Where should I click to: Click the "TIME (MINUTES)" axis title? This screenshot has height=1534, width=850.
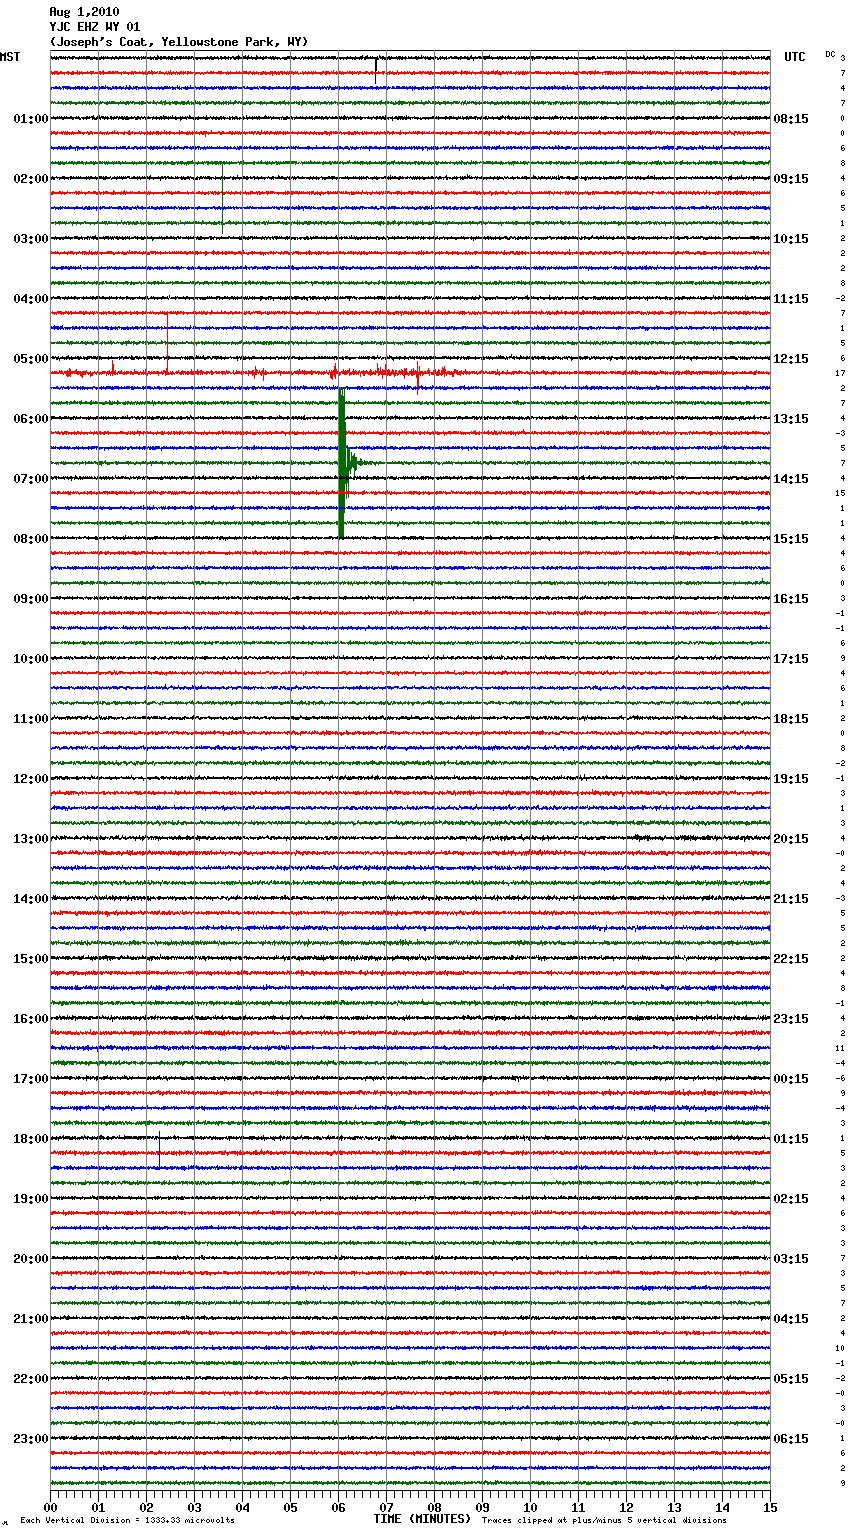click(x=422, y=1519)
